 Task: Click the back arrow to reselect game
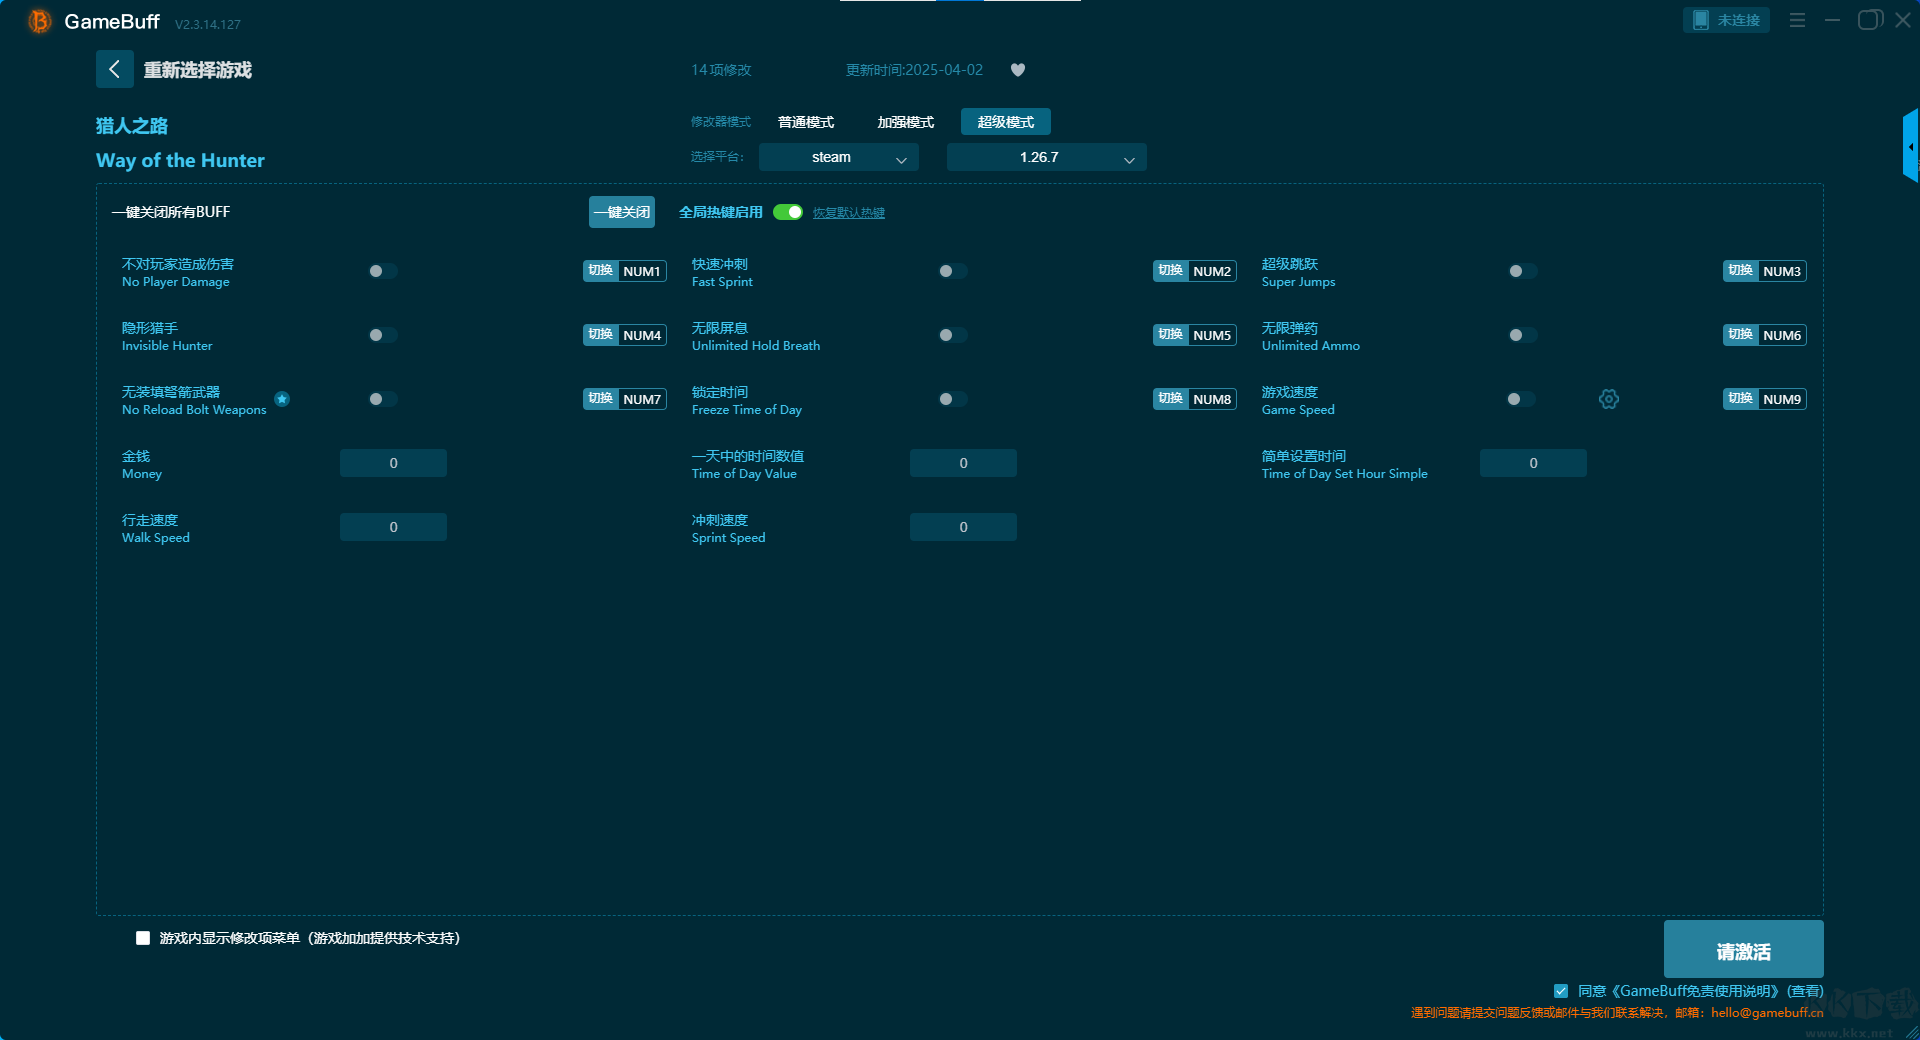(x=114, y=69)
